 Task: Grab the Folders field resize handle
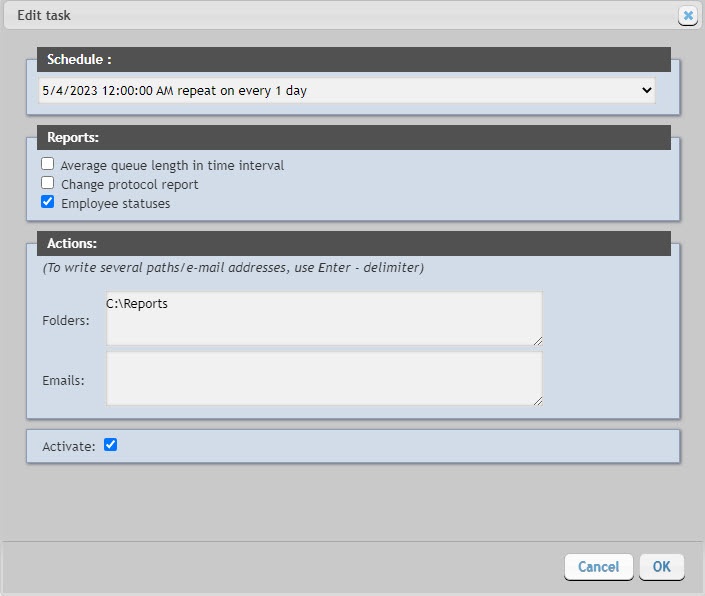537,340
